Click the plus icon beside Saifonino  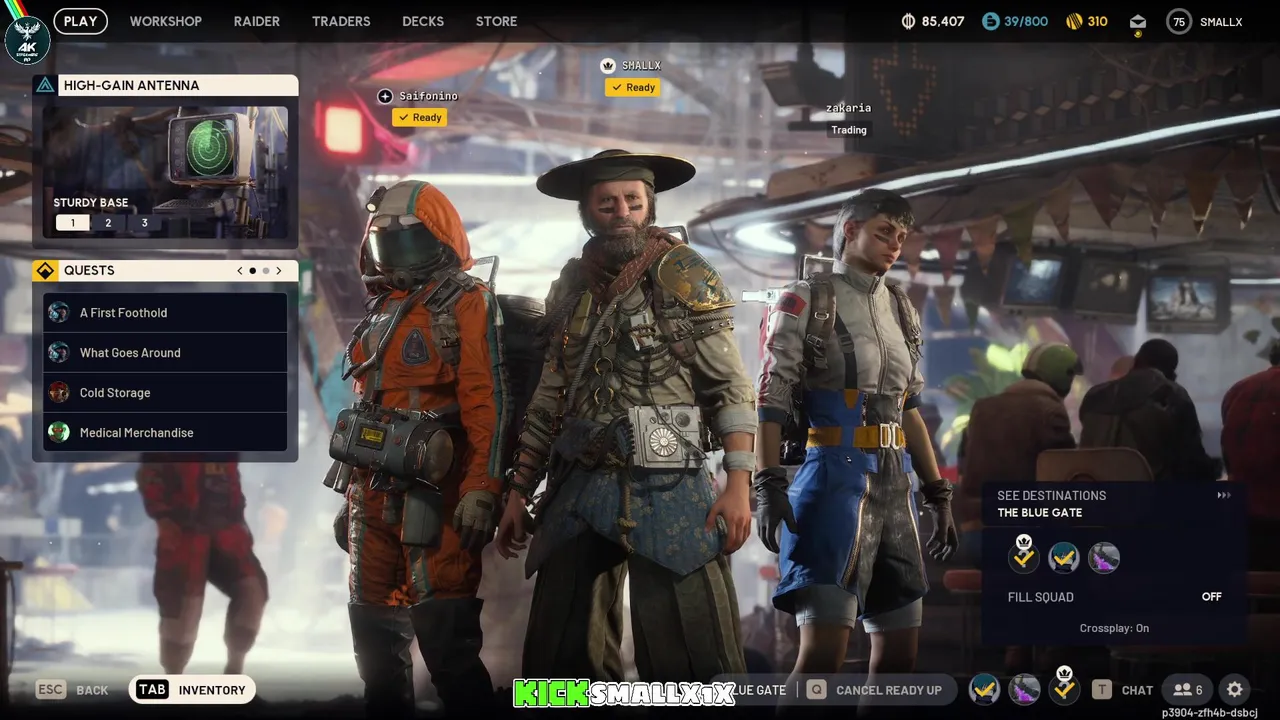(385, 96)
